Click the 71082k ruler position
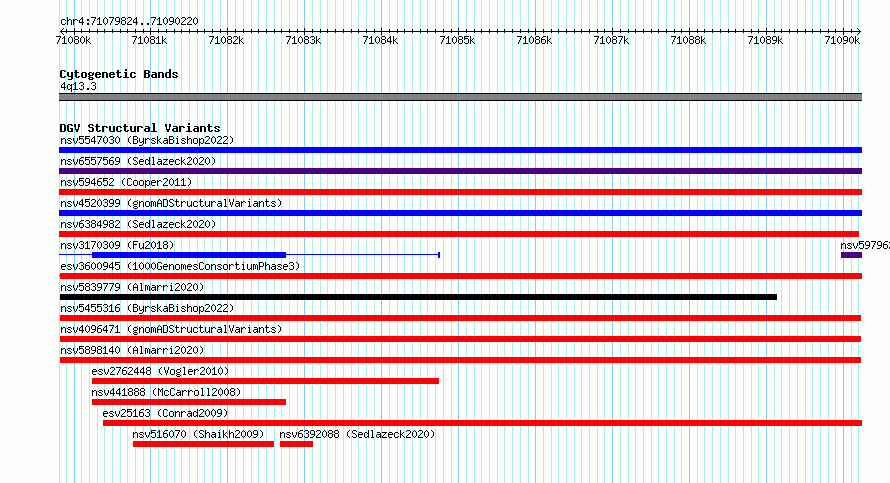Viewport: 890px width, 483px height. (x=226, y=40)
